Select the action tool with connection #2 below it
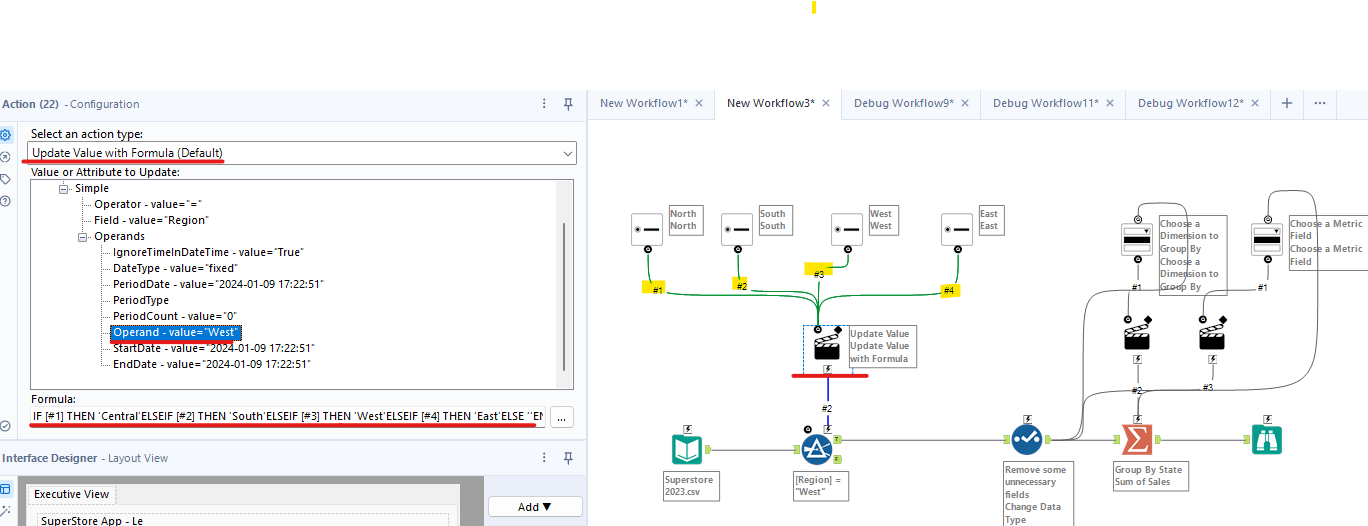The width and height of the screenshot is (1368, 526). [x=1137, y=338]
